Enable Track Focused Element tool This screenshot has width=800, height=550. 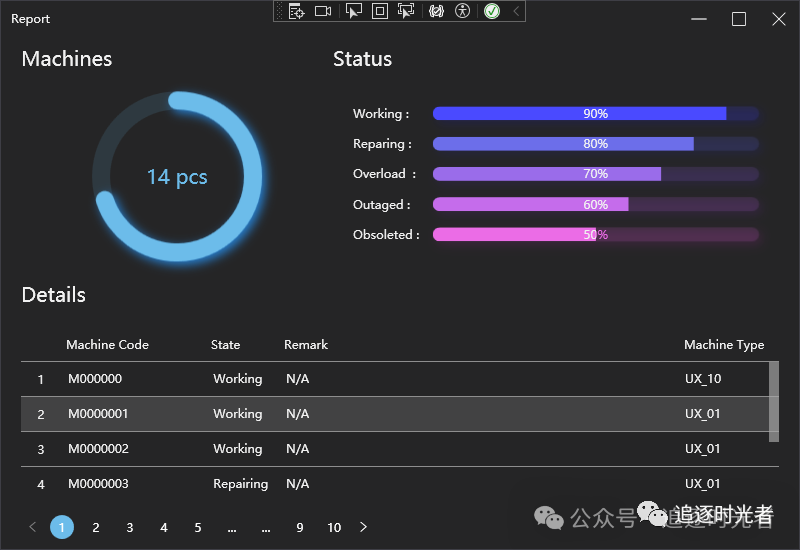click(406, 11)
